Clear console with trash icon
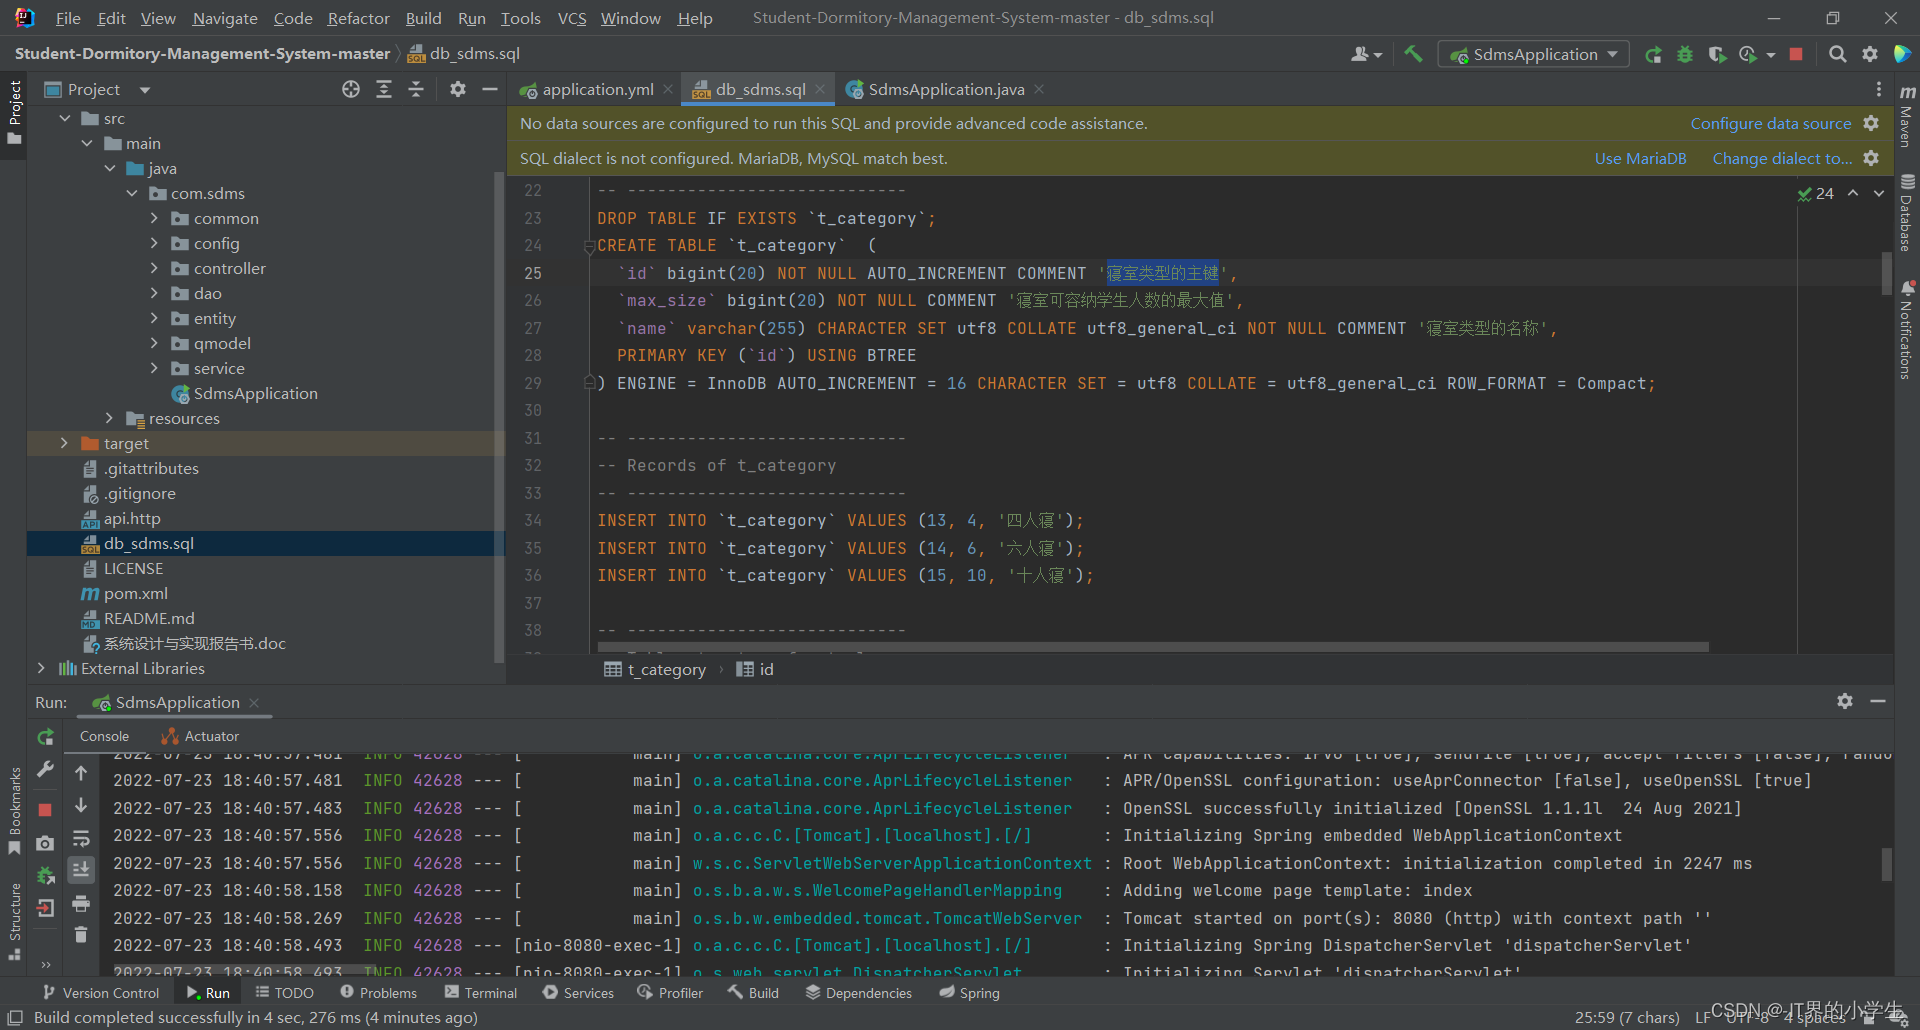The width and height of the screenshot is (1920, 1030). [81, 935]
